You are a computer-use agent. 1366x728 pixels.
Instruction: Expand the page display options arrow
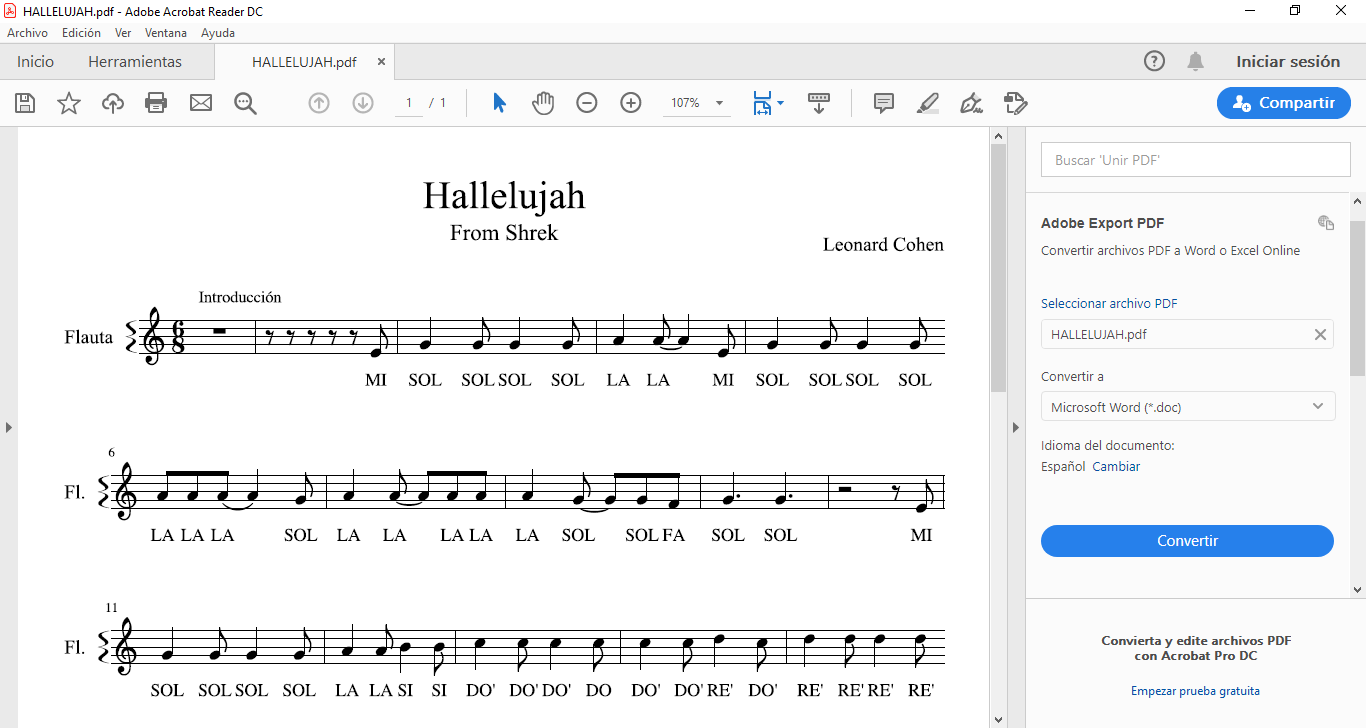tap(780, 103)
